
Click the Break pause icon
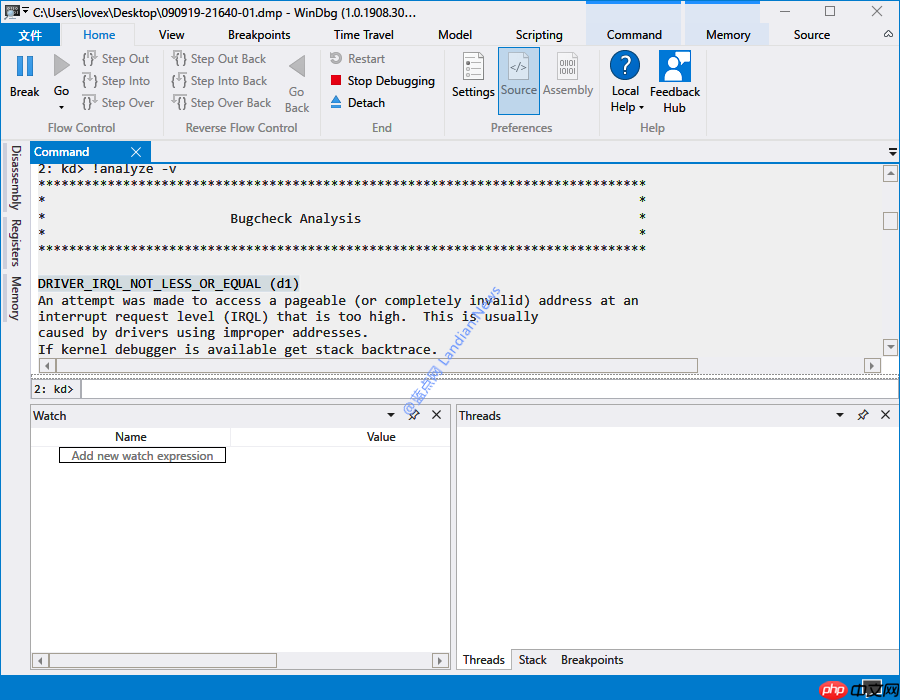(25, 66)
